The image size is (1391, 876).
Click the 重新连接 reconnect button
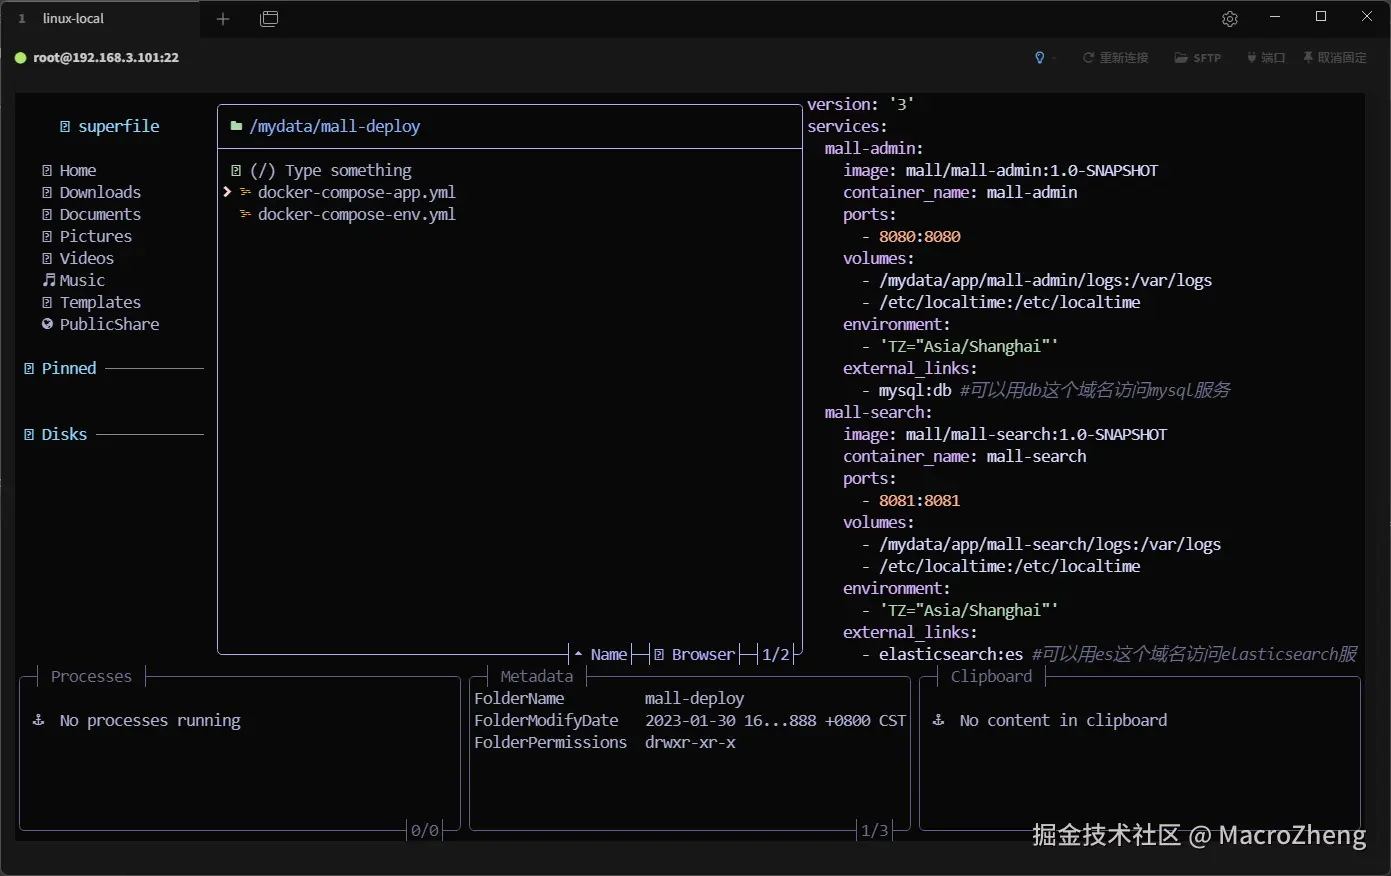point(1115,58)
